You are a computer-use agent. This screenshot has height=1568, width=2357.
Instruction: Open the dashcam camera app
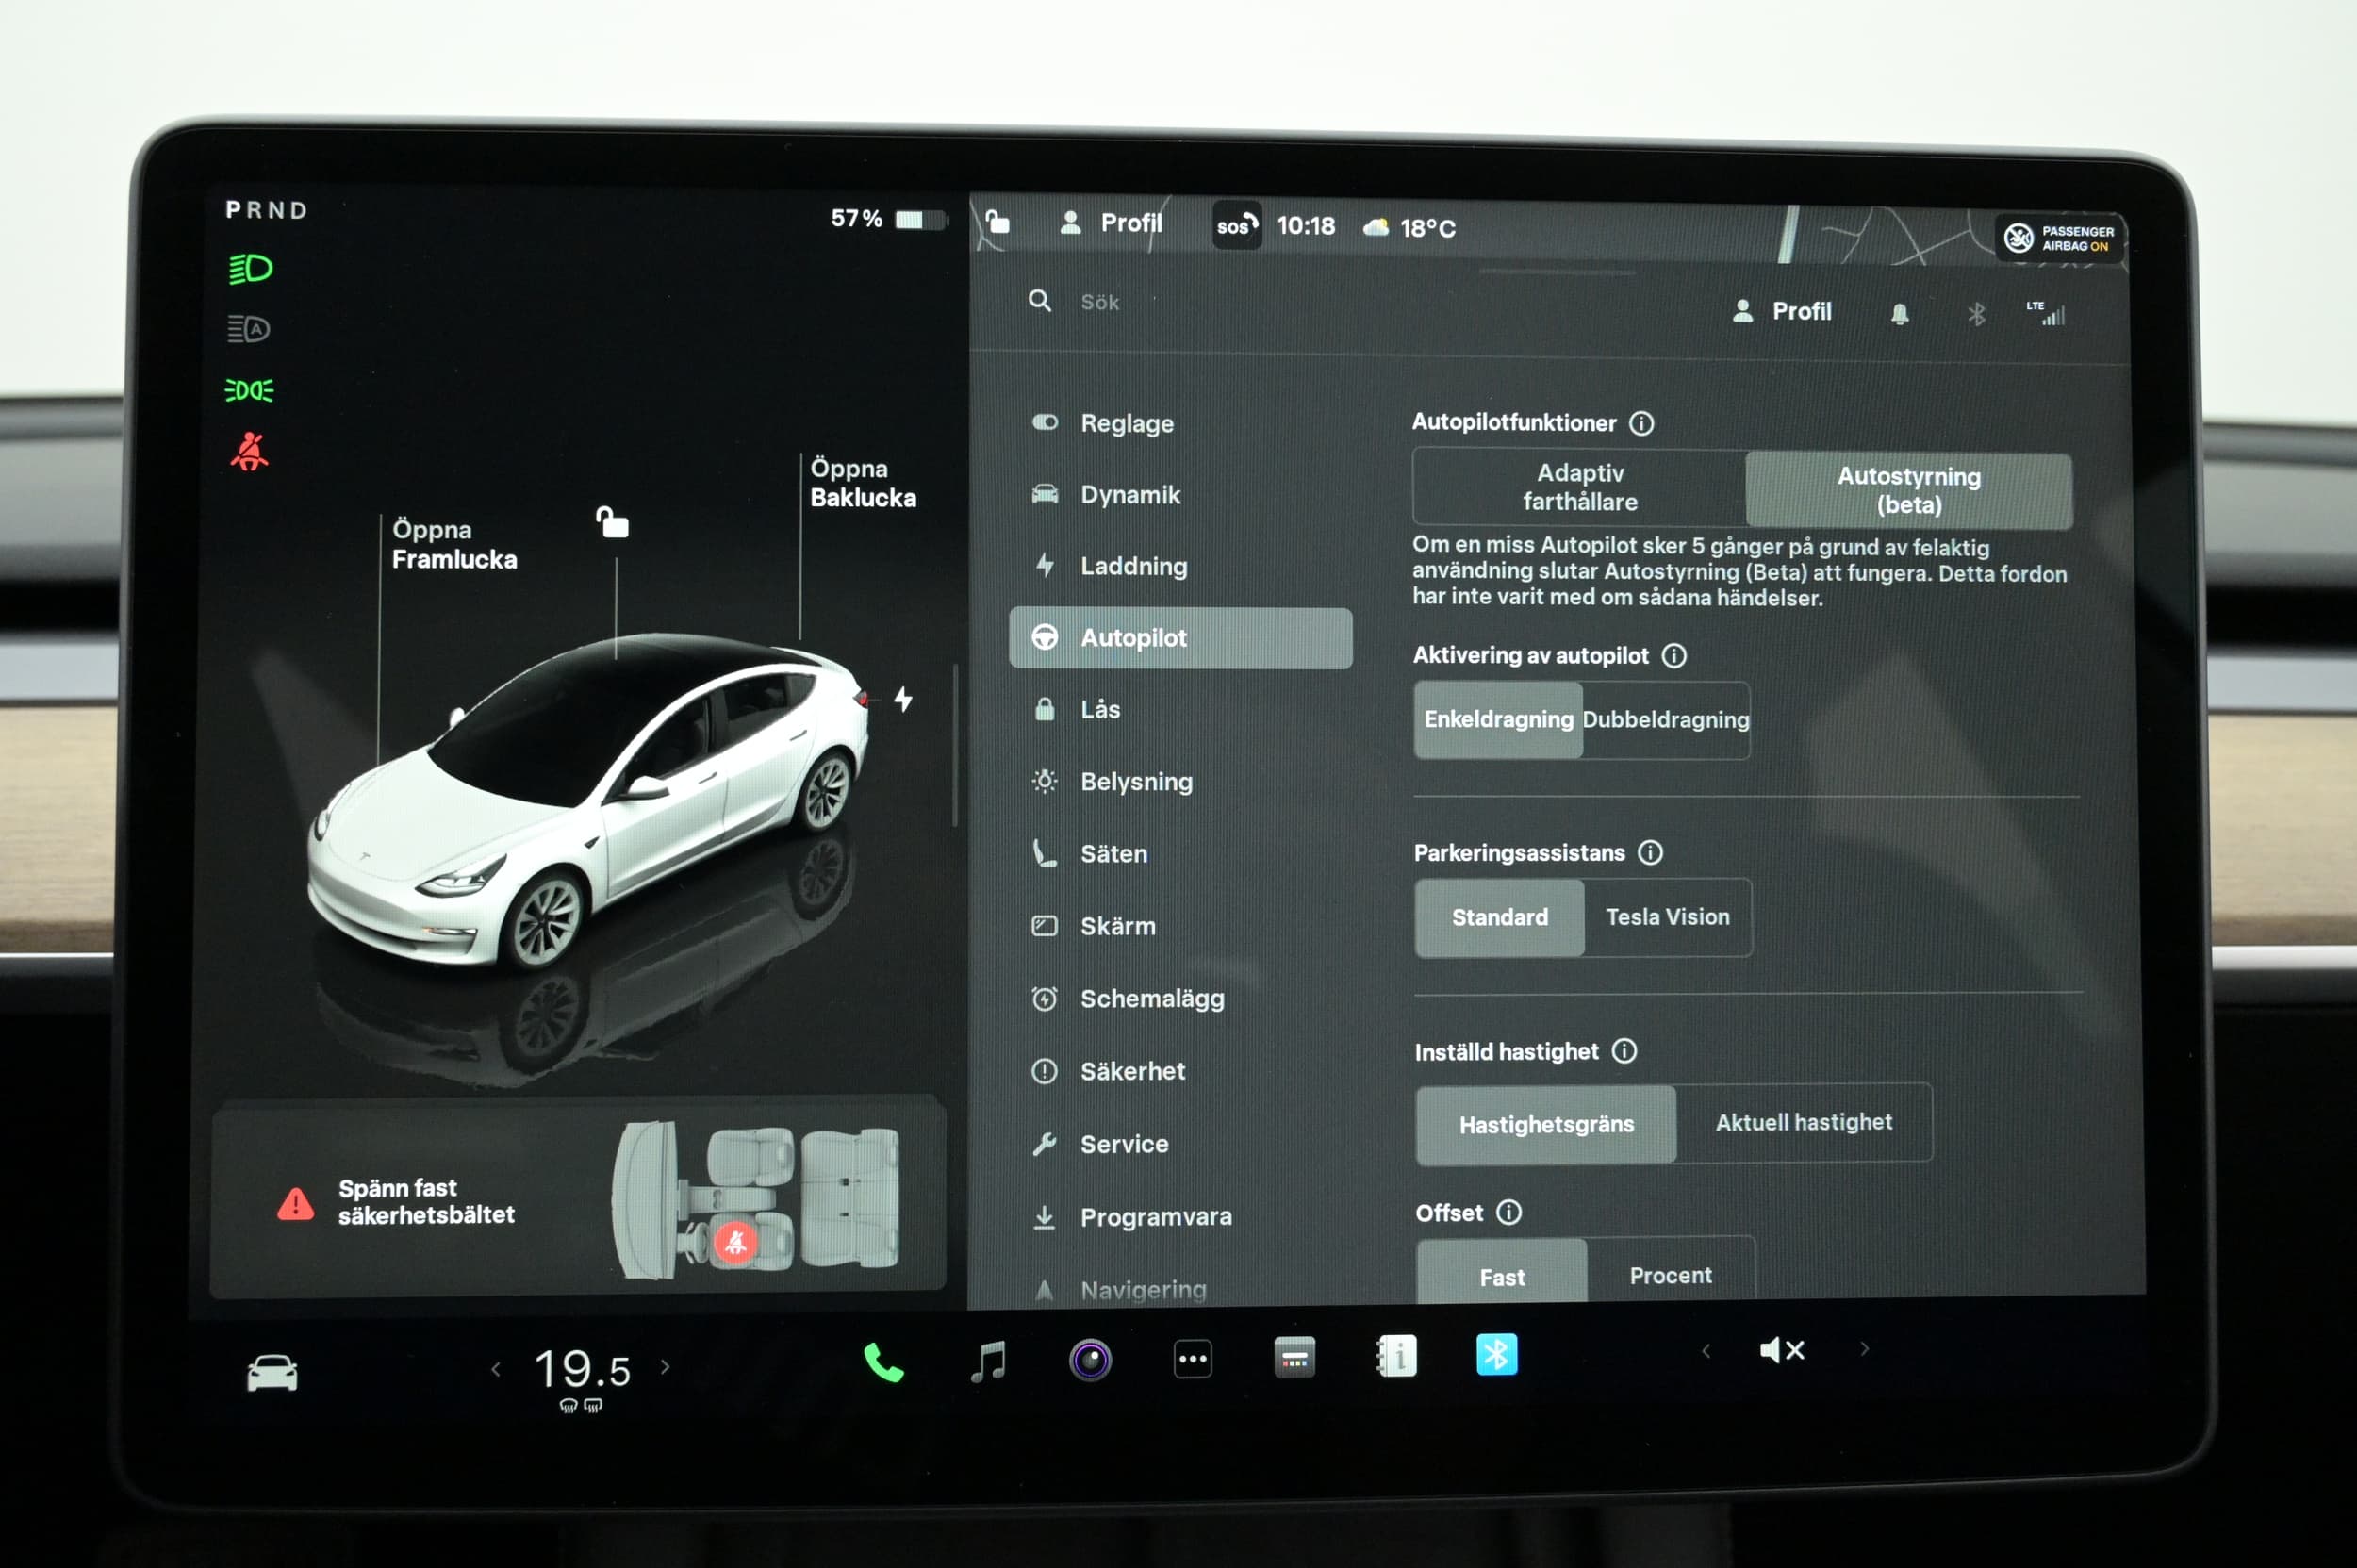(x=1090, y=1360)
